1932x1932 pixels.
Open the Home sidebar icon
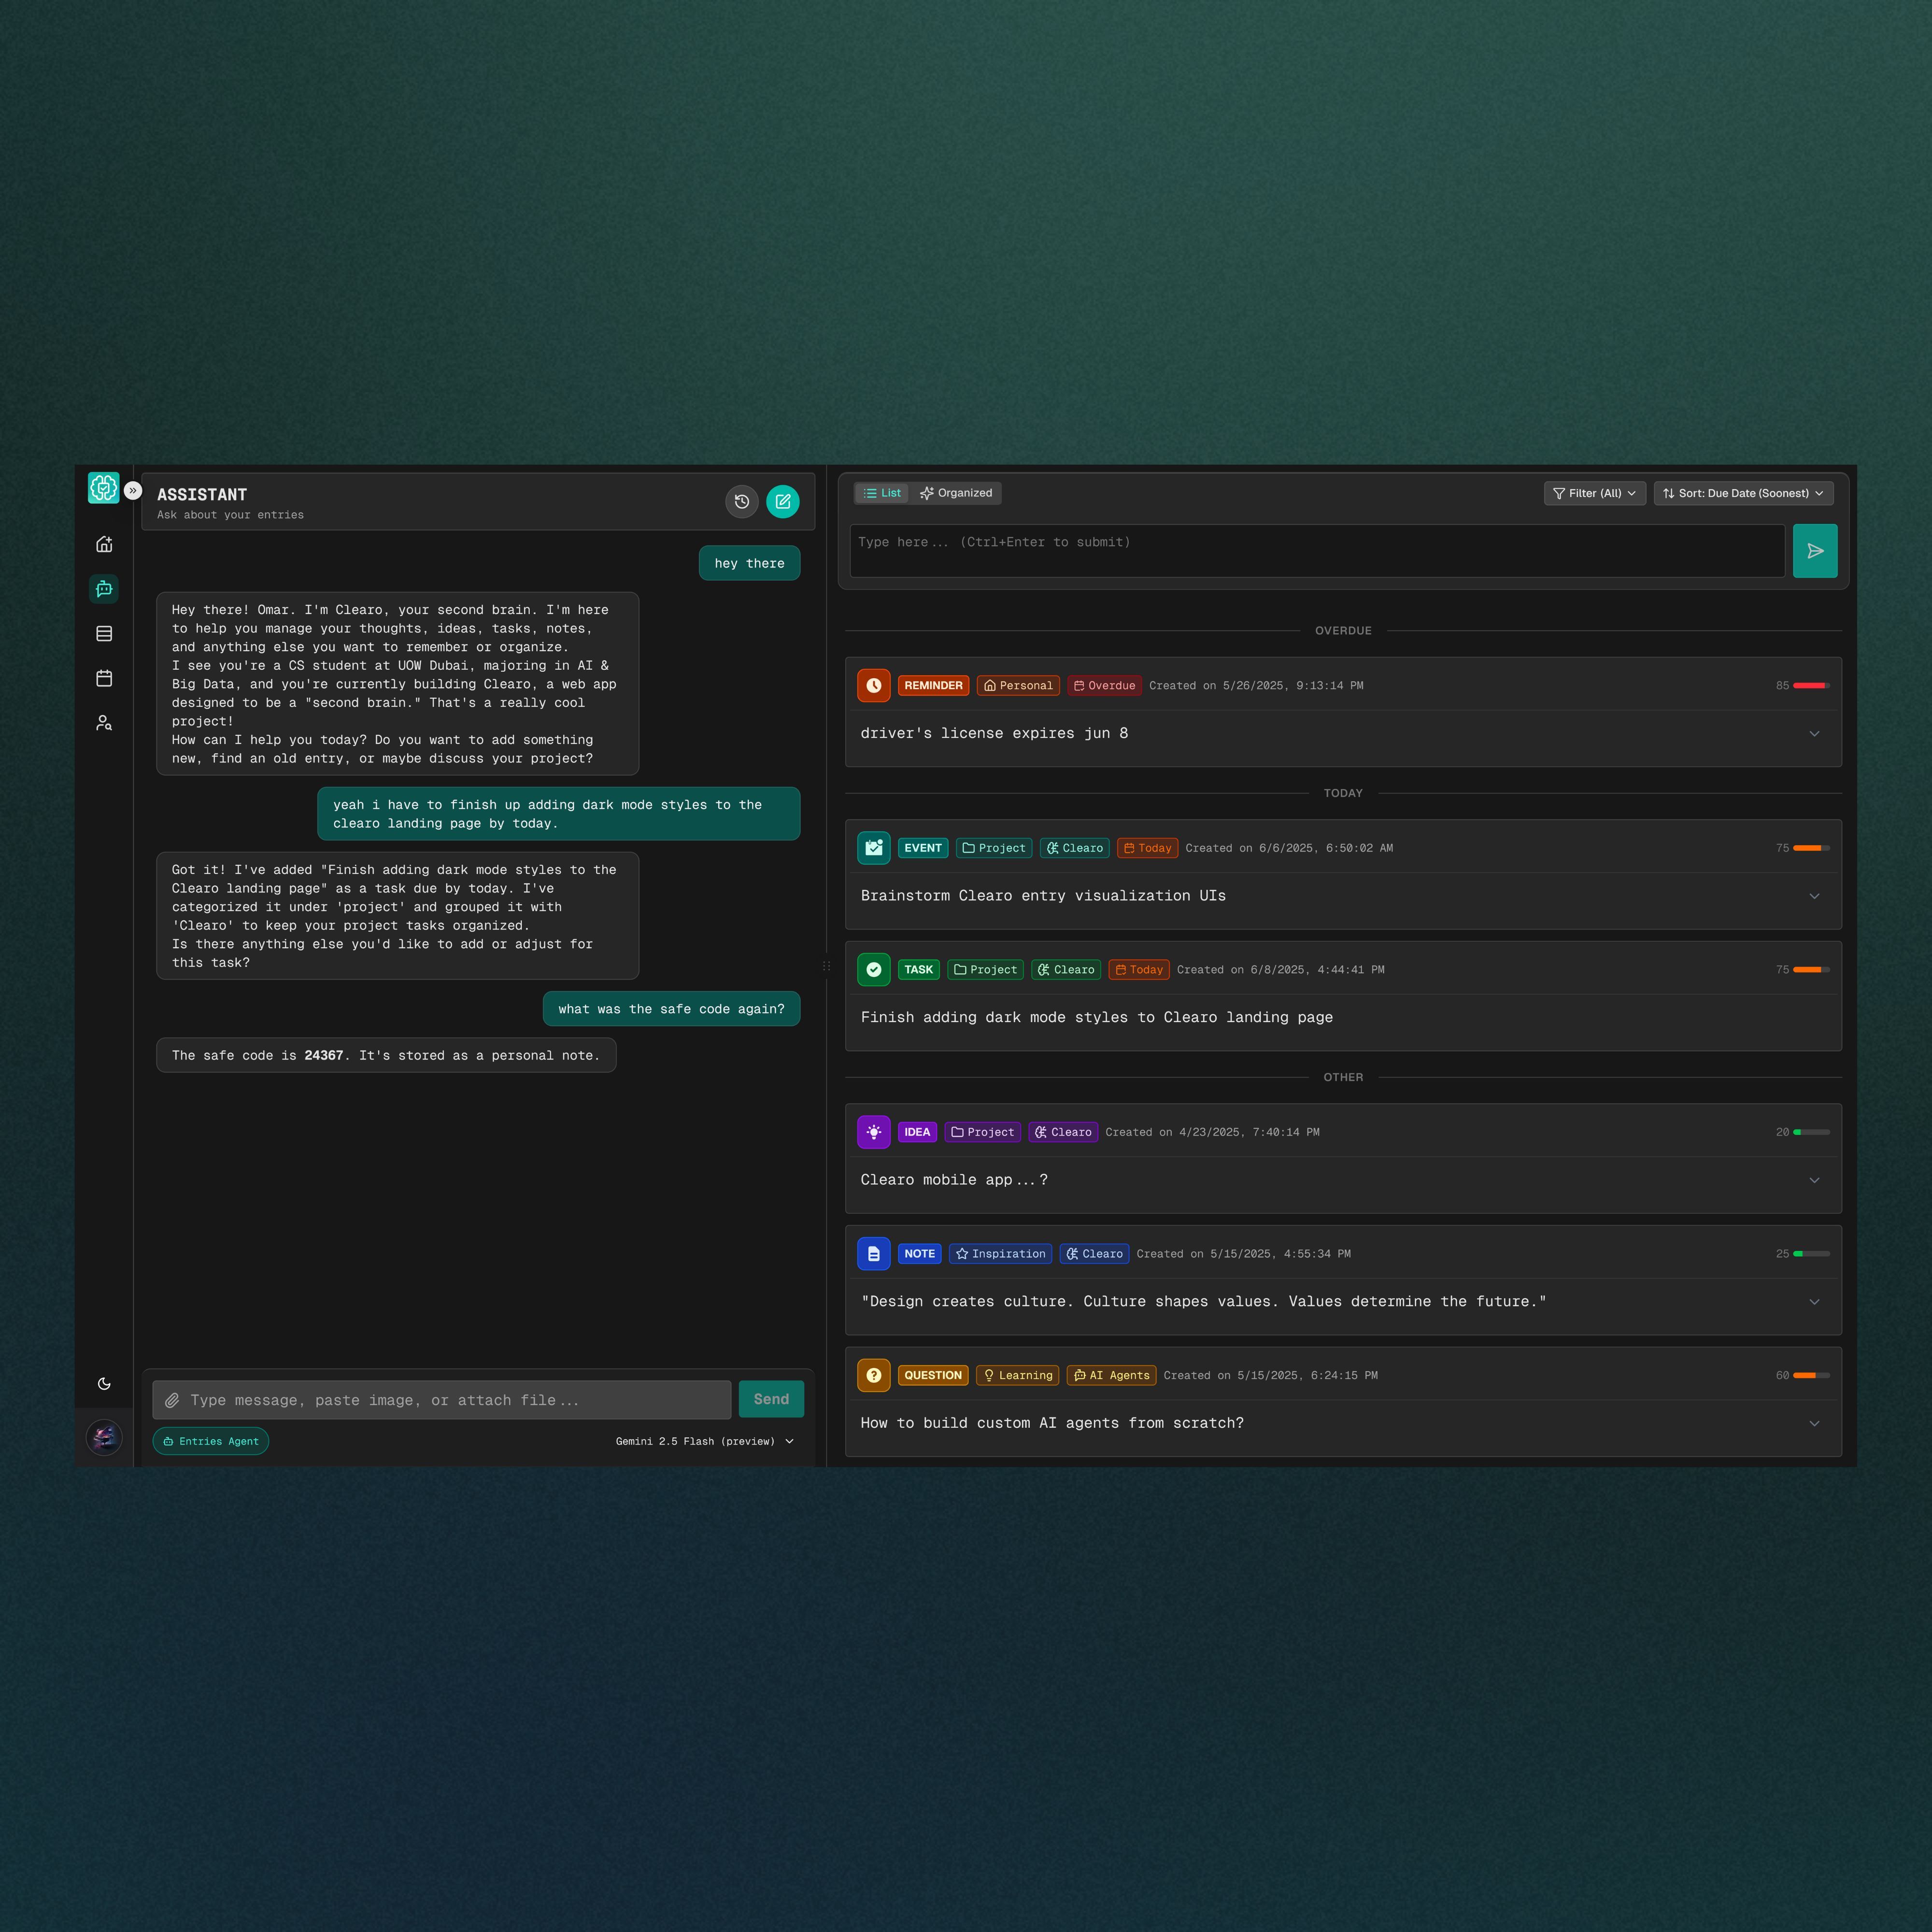[104, 544]
